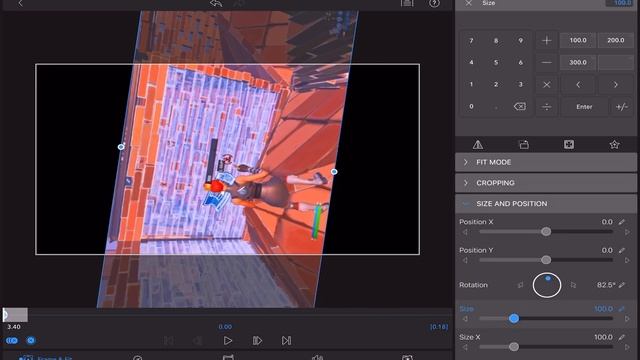The height and width of the screenshot is (360, 640).
Task: Open the help question mark icon
Action: (434, 3)
